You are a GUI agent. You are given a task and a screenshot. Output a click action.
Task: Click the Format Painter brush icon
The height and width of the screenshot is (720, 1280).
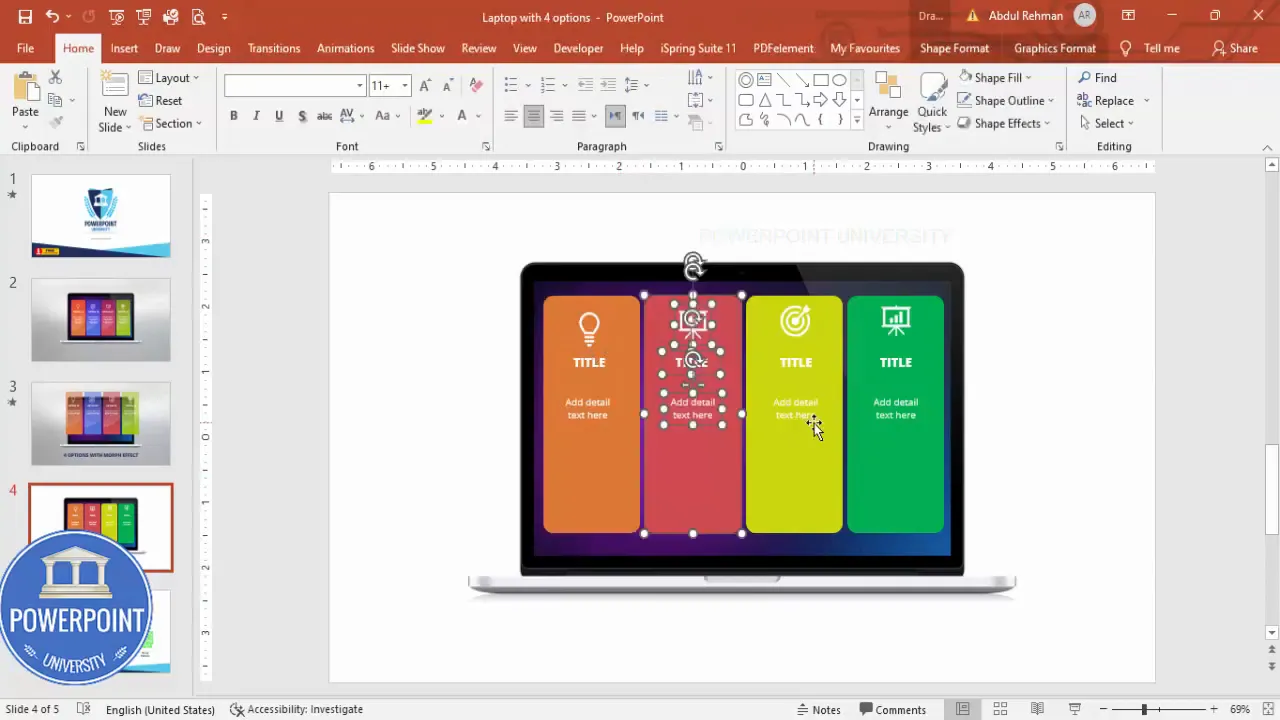pos(55,123)
